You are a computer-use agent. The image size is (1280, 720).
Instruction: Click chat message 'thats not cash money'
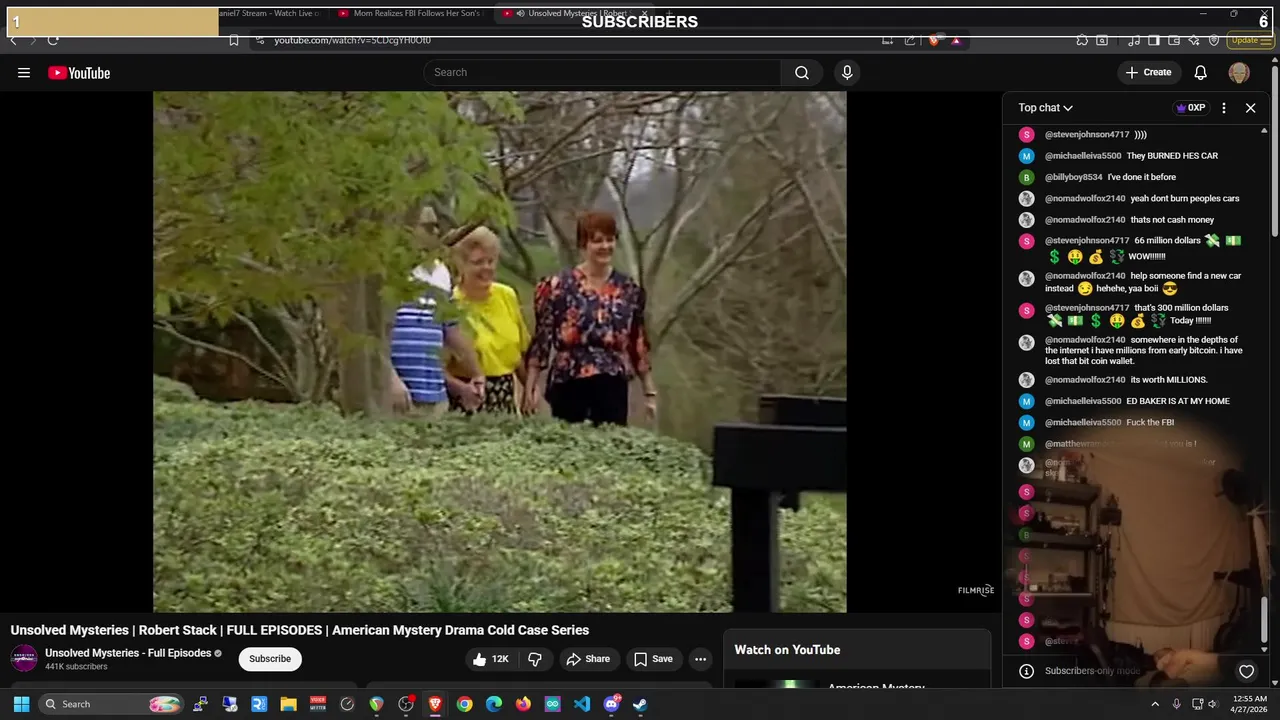pos(1172,220)
